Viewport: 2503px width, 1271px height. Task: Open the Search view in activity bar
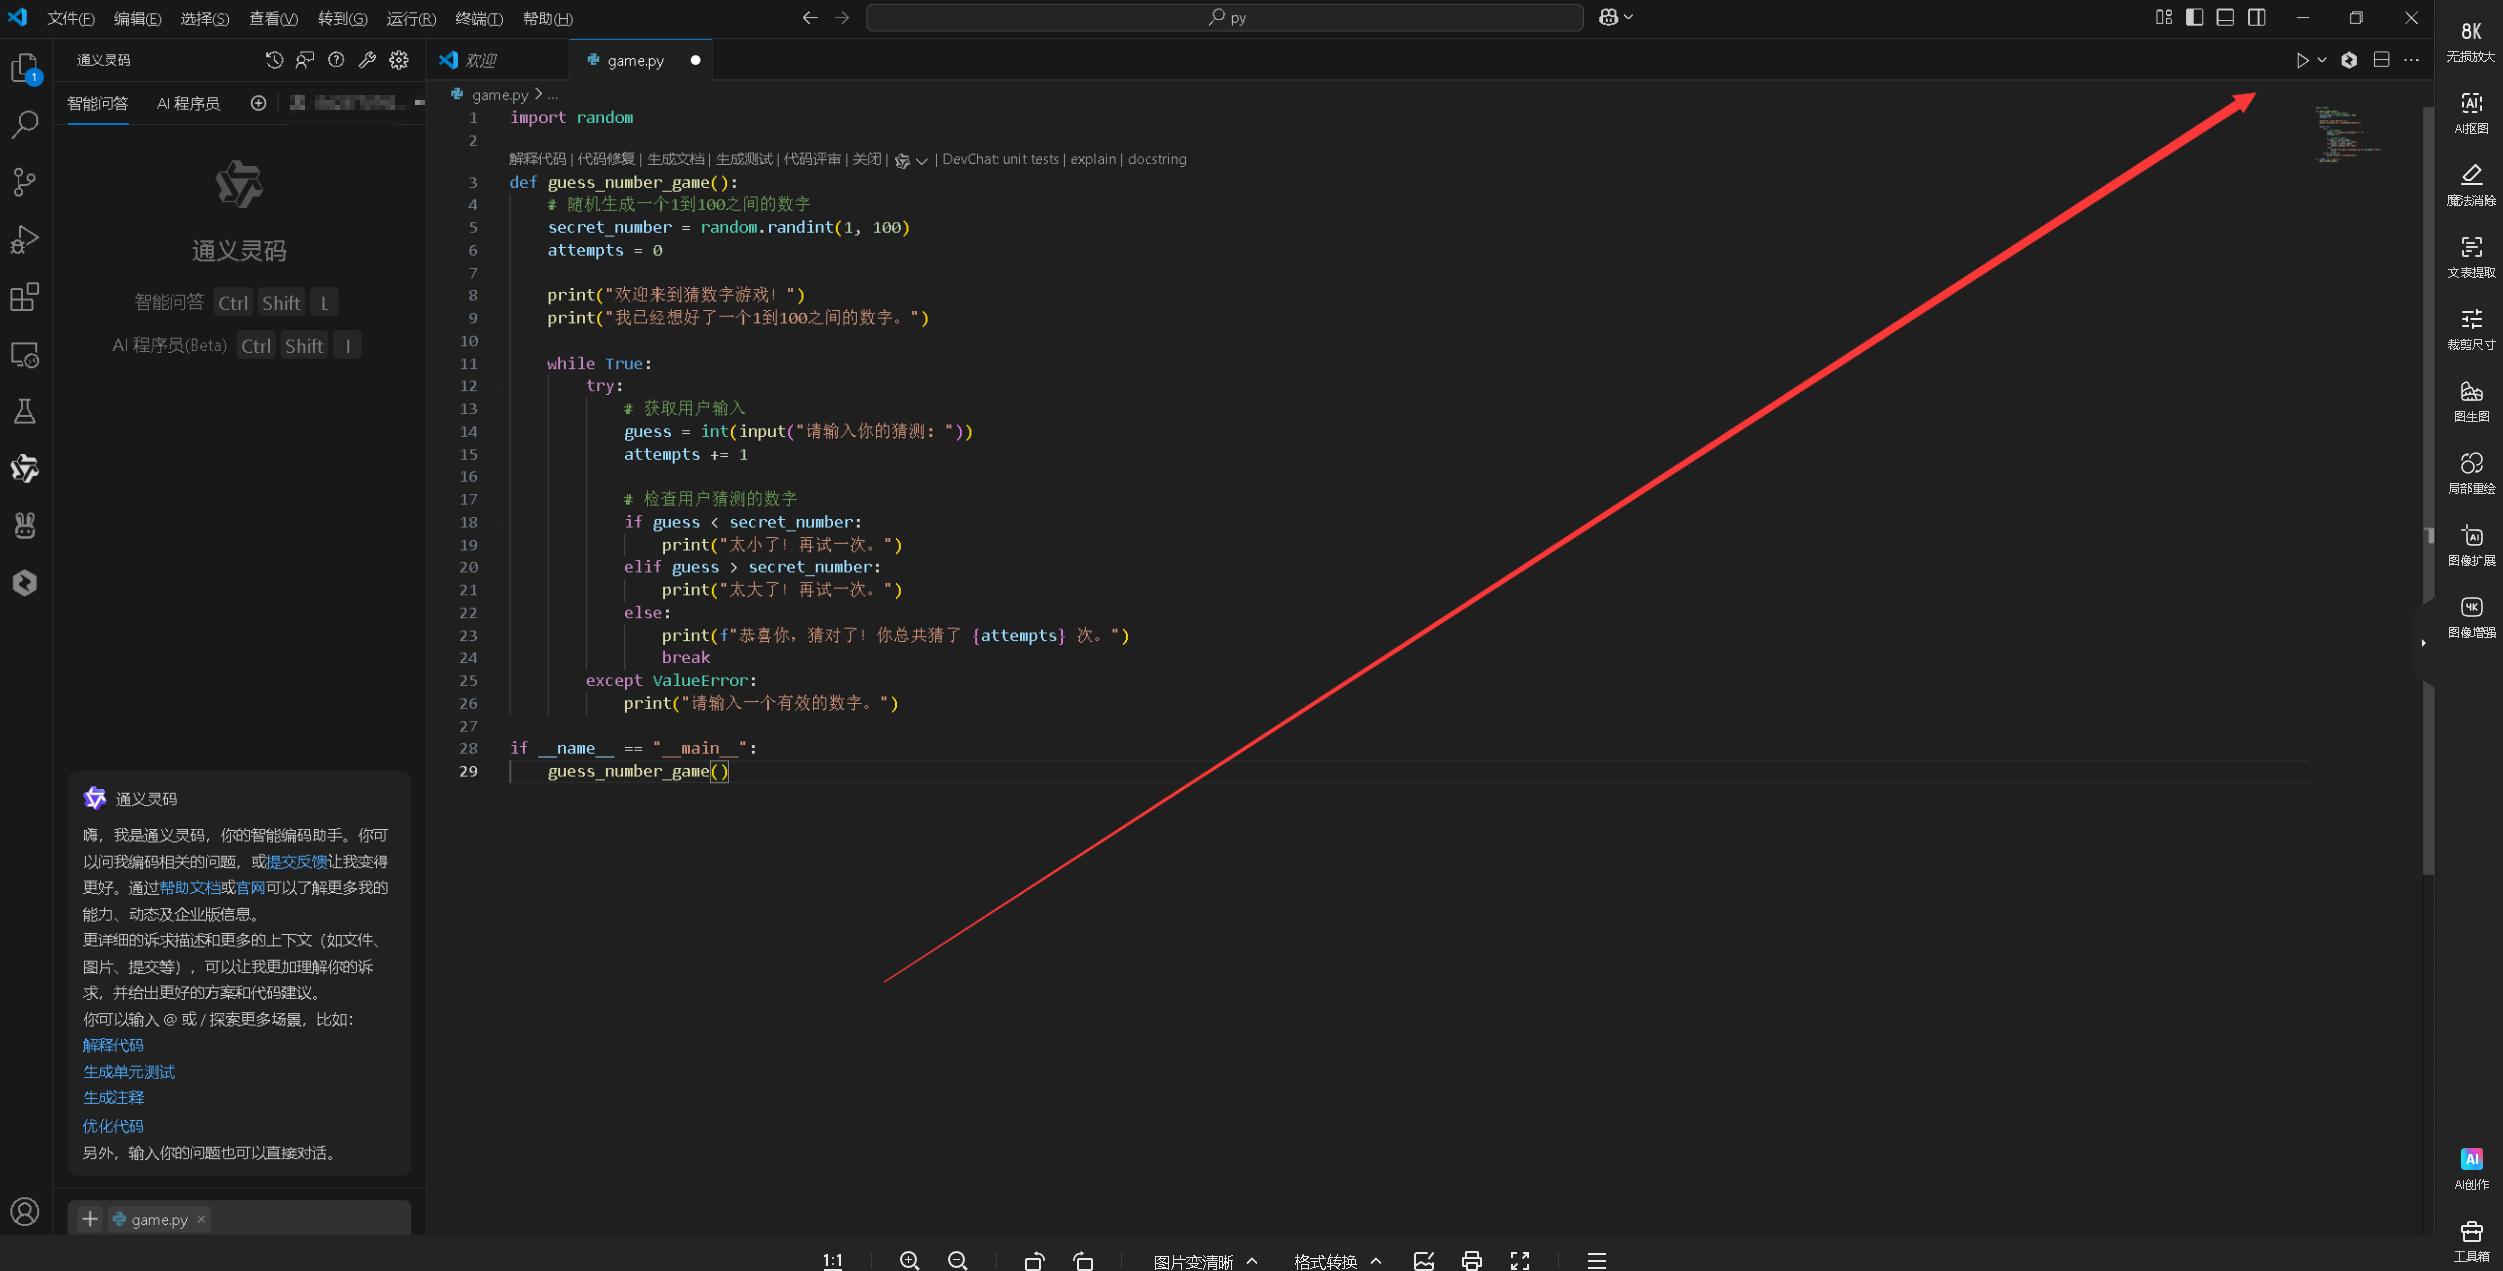pyautogui.click(x=25, y=125)
